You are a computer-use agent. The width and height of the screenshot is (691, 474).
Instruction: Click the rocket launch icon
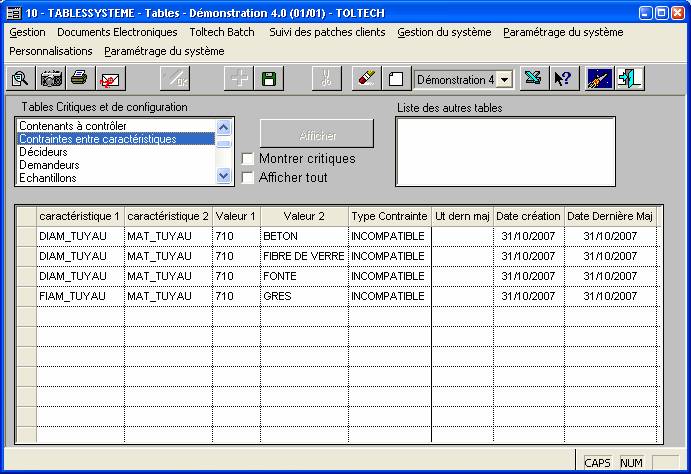[599, 79]
